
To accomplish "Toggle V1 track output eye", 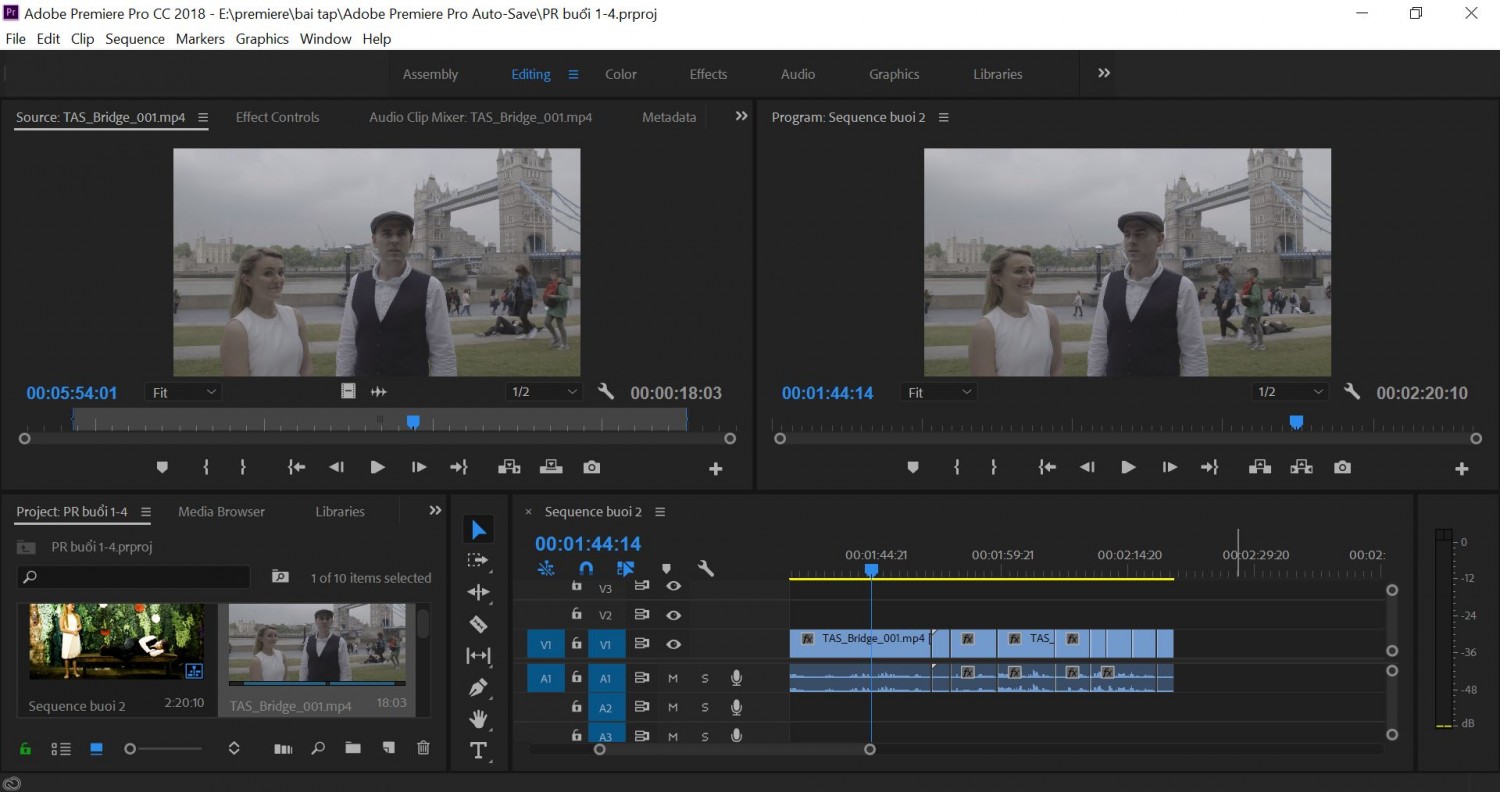I will 673,645.
